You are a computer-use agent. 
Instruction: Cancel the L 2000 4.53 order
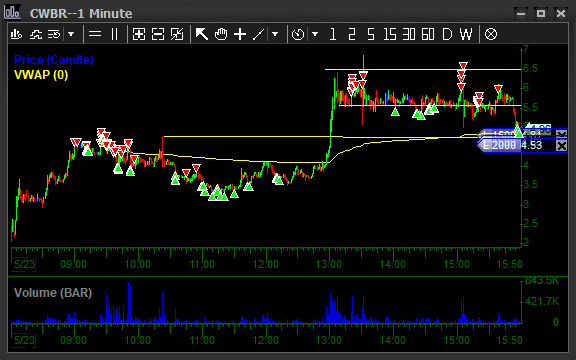(561, 146)
